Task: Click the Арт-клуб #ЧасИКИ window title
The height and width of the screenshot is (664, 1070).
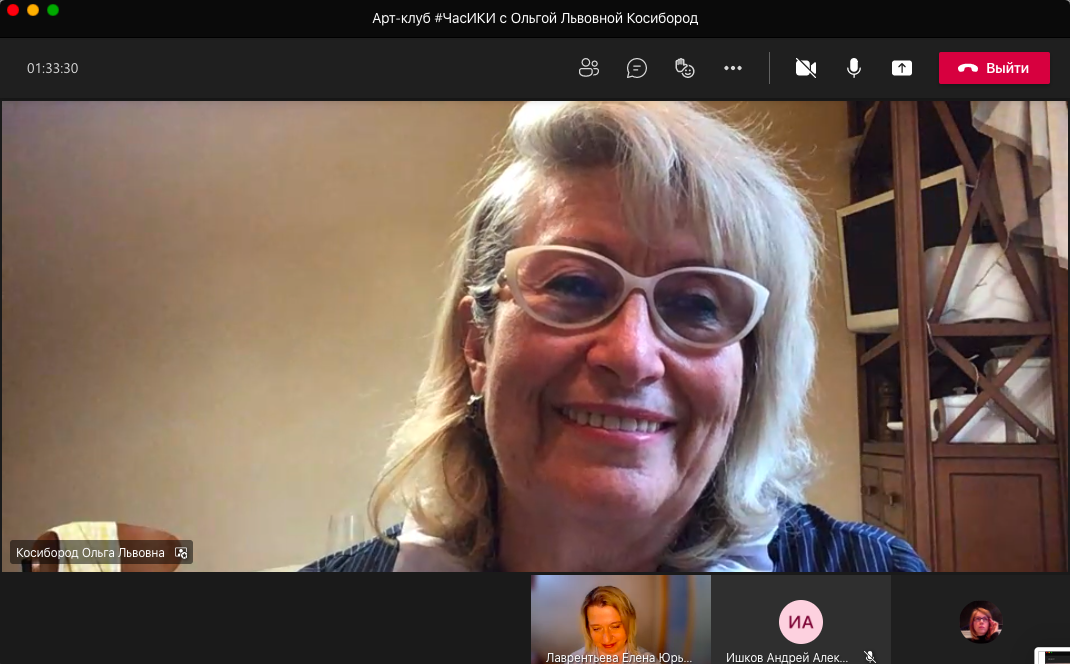Action: pos(535,18)
